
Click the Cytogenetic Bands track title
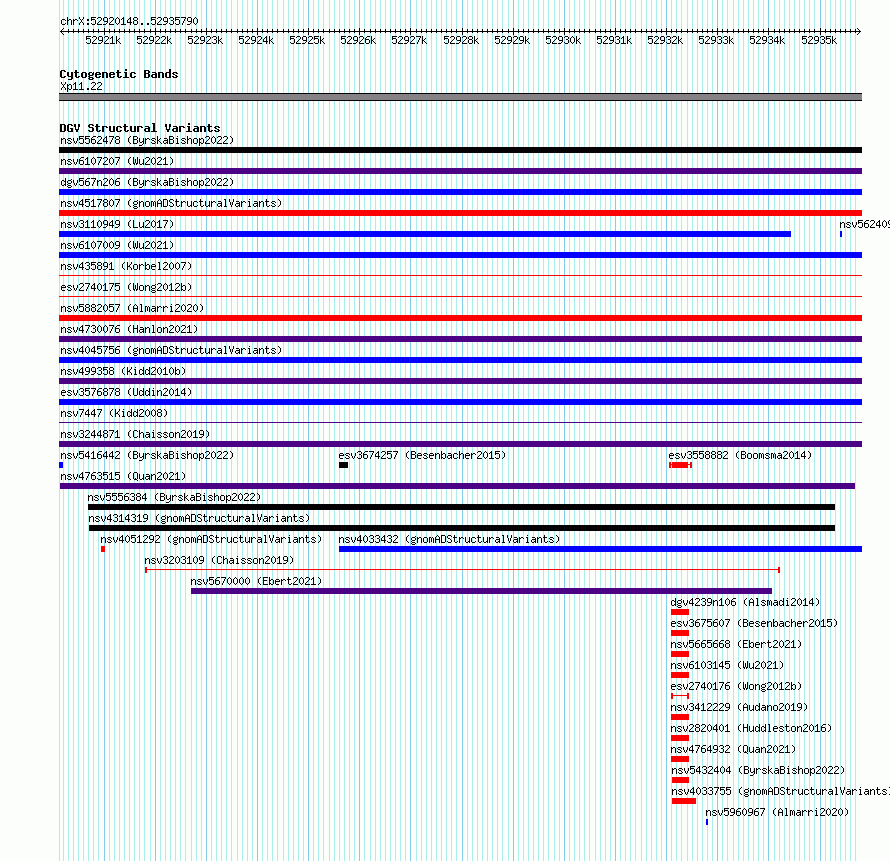pos(119,74)
